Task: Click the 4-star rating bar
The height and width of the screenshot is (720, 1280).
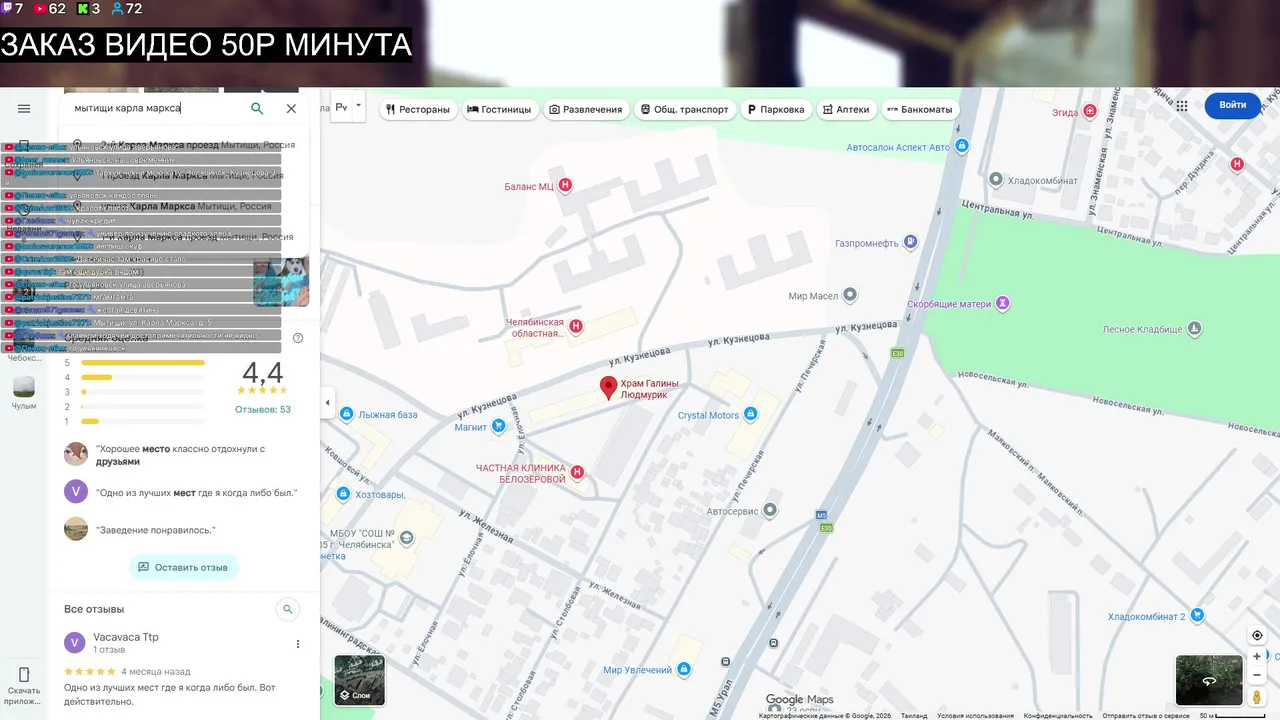Action: click(143, 377)
